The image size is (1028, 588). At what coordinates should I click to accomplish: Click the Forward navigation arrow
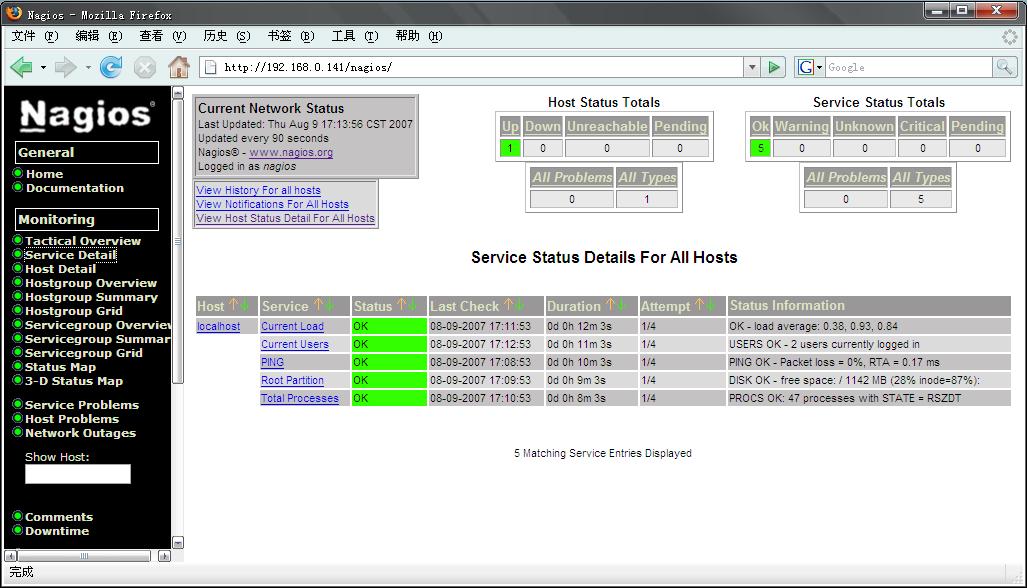(x=66, y=67)
